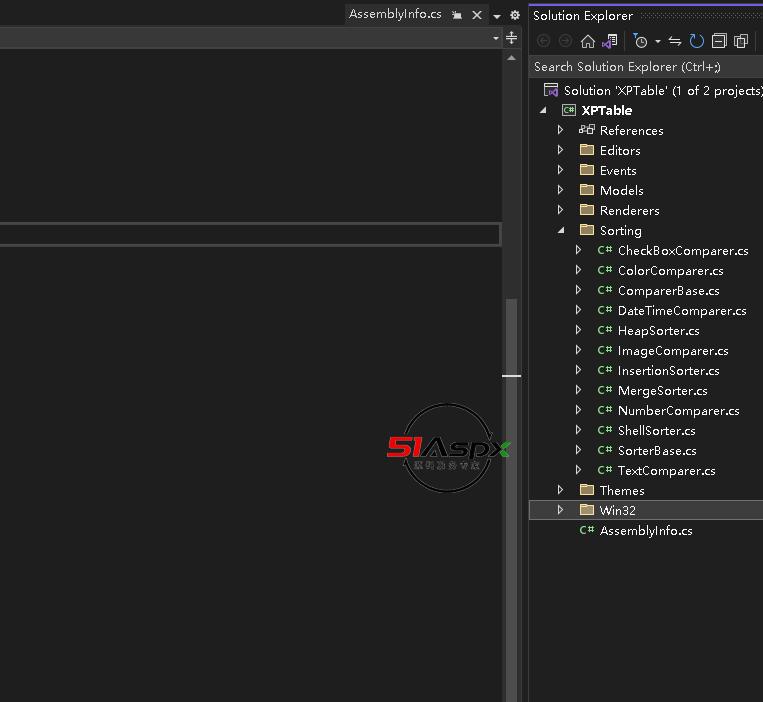Select HeapSorter.cs in the tree

coord(658,330)
